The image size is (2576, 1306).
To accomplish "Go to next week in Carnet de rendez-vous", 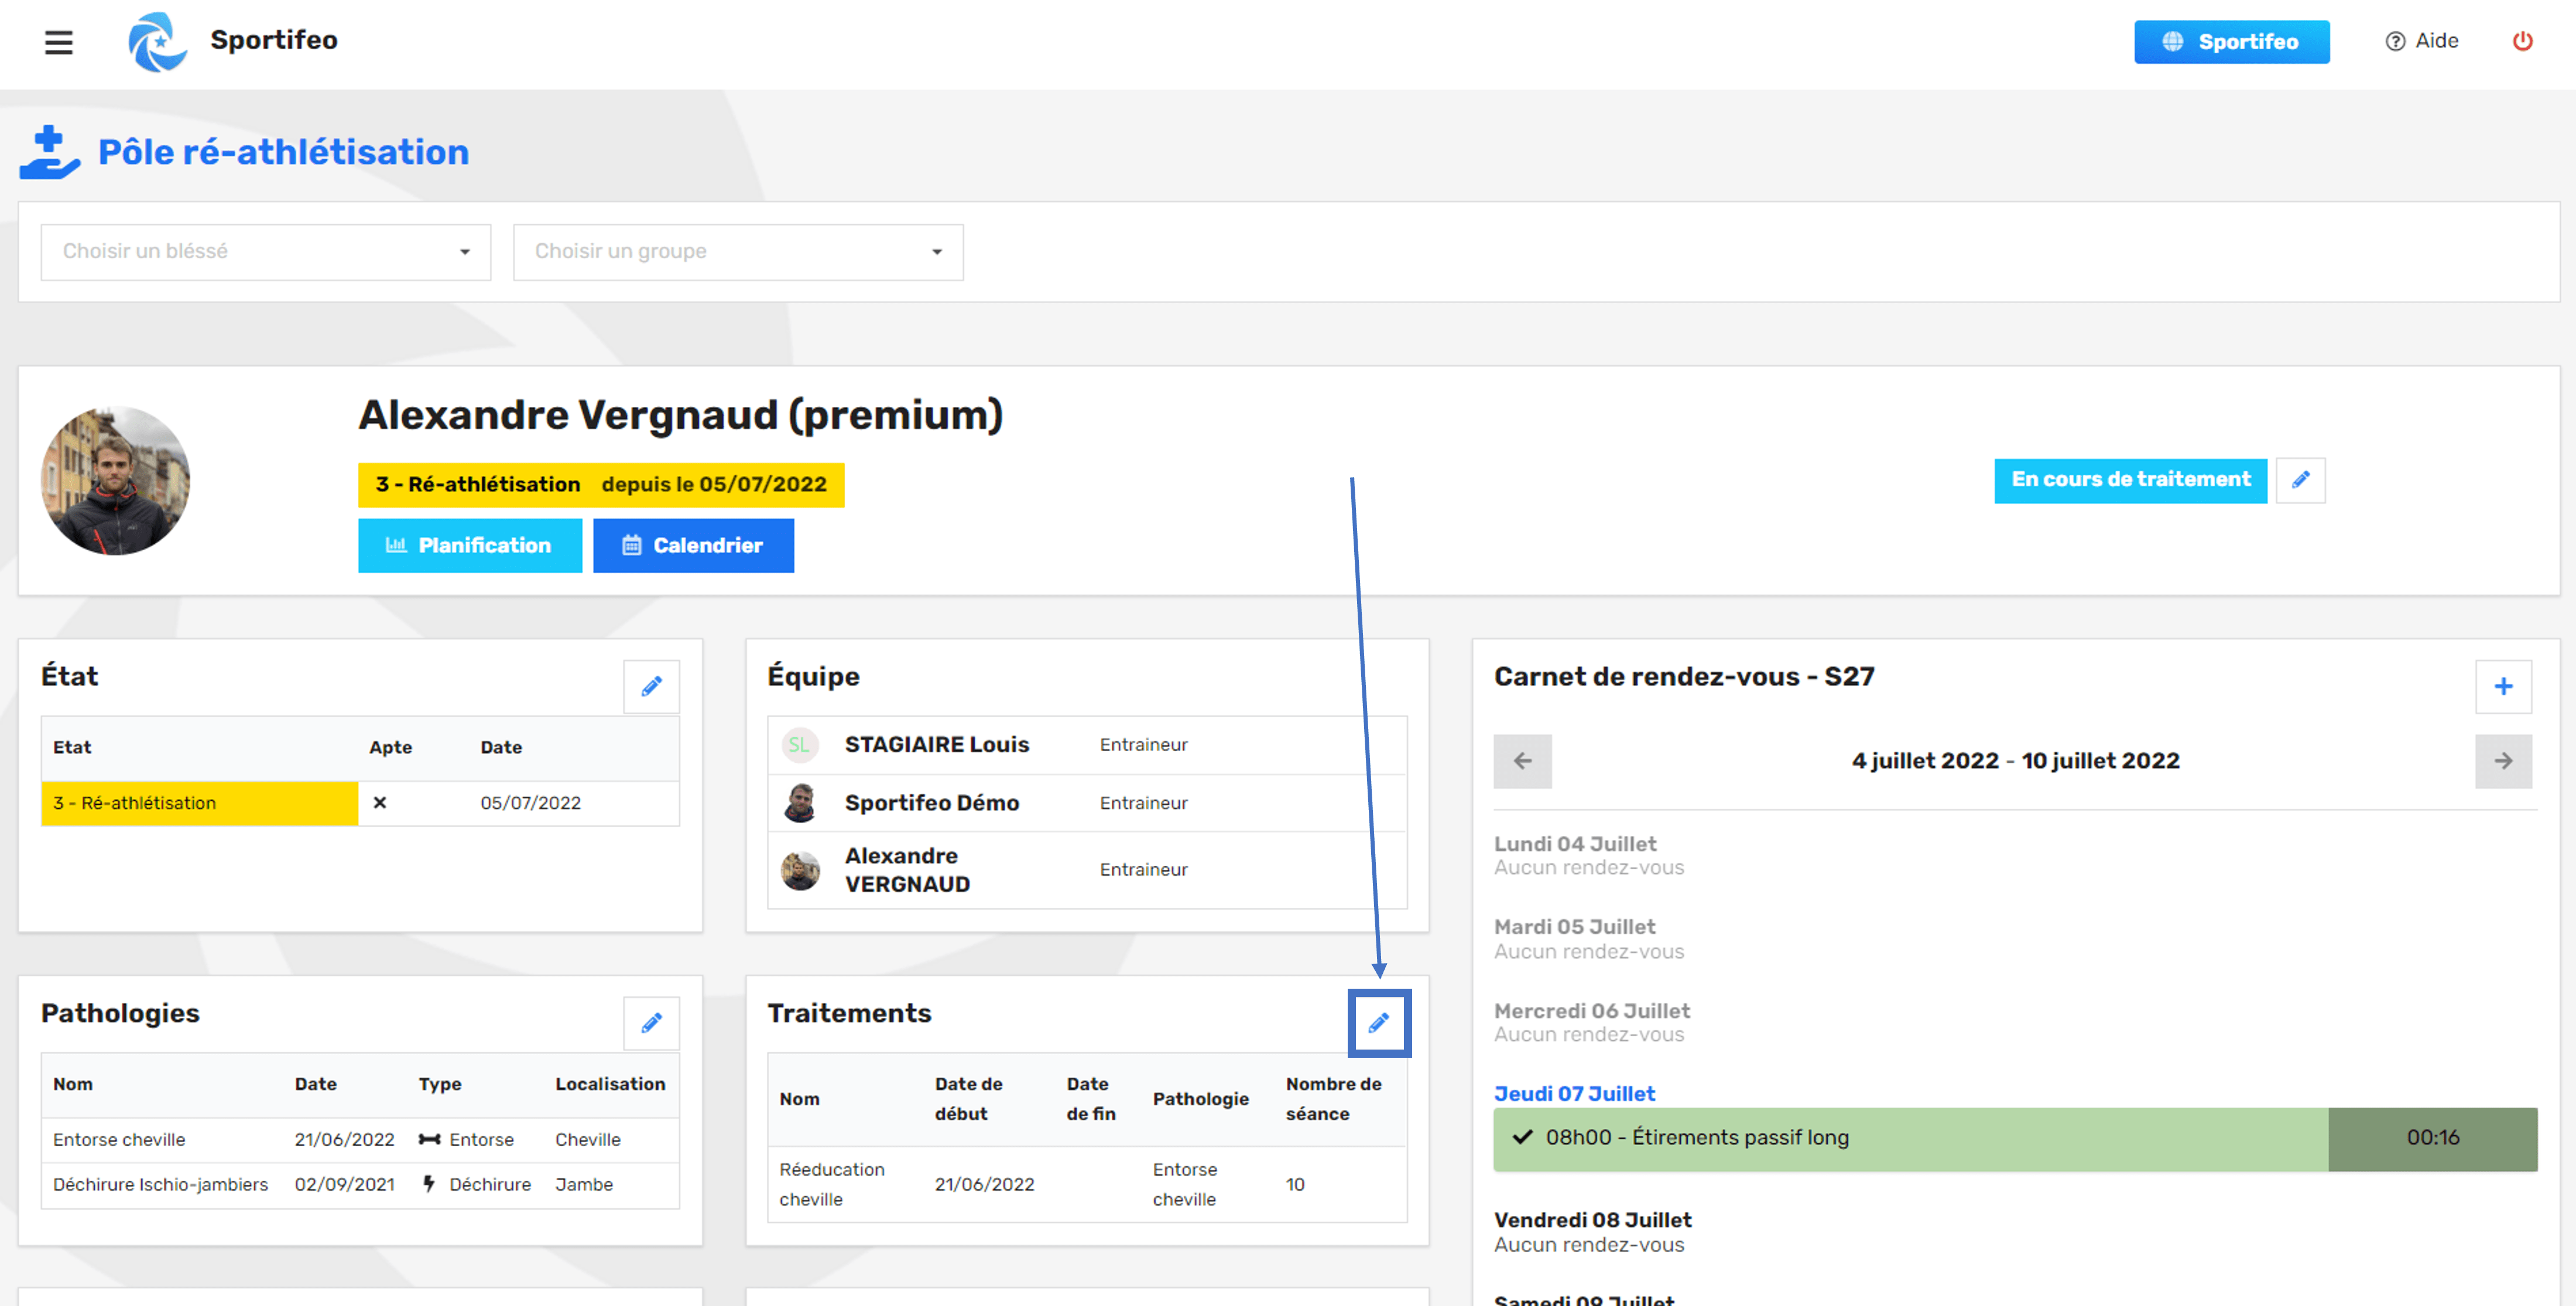I will click(2503, 761).
